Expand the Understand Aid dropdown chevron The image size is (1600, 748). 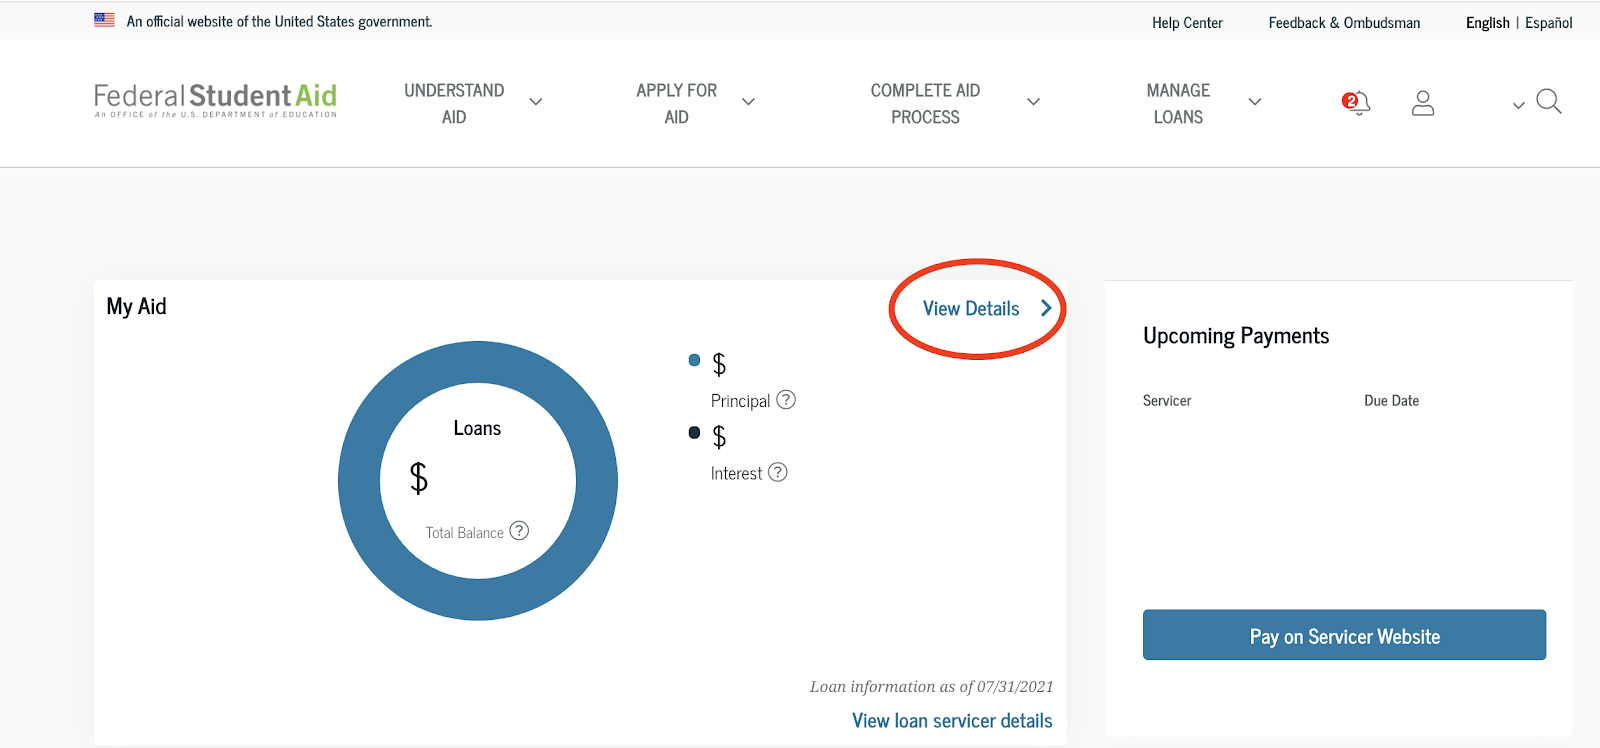click(x=536, y=102)
